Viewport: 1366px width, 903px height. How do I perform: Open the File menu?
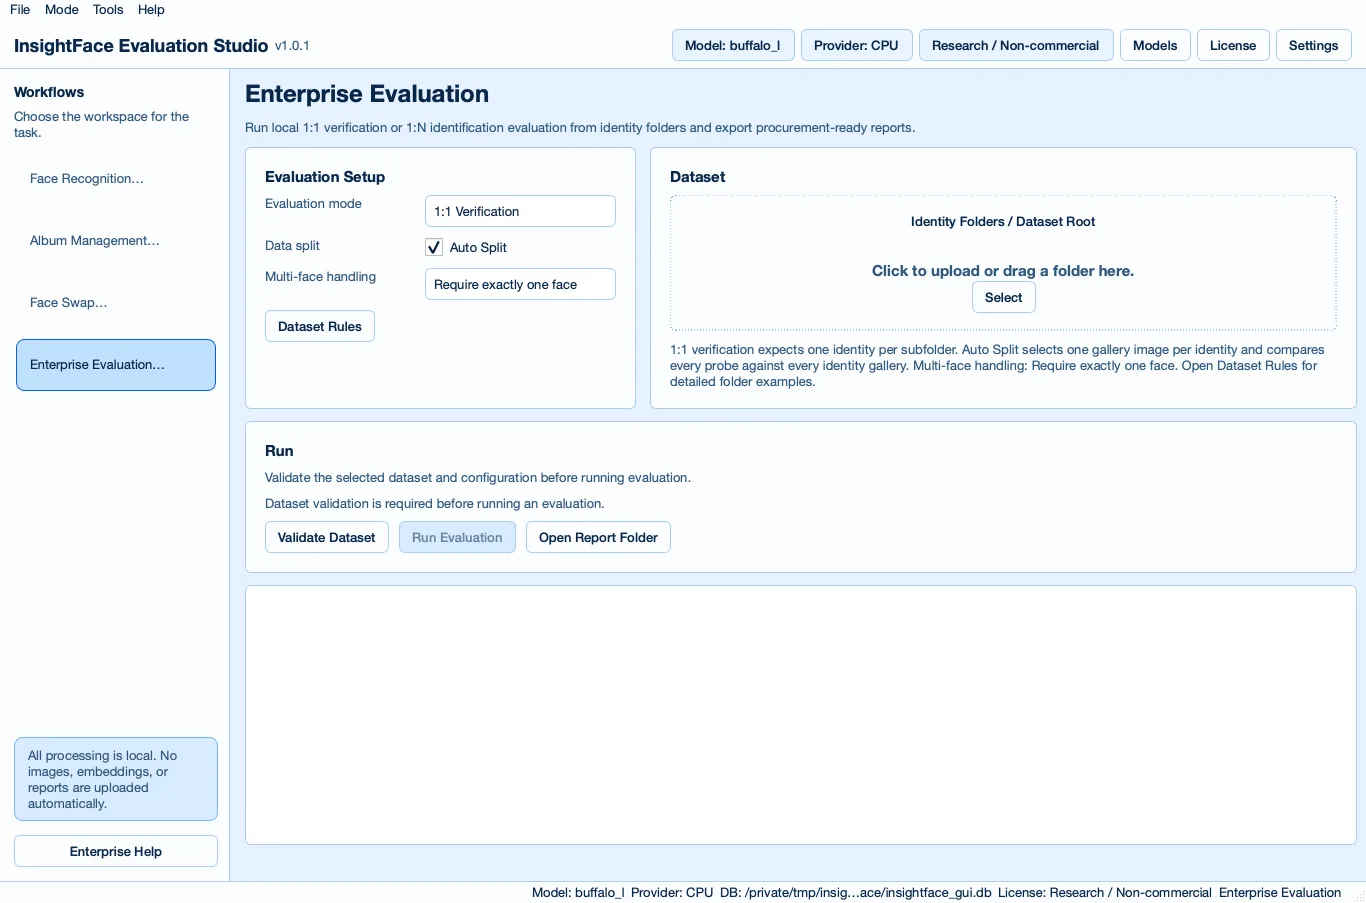(20, 10)
